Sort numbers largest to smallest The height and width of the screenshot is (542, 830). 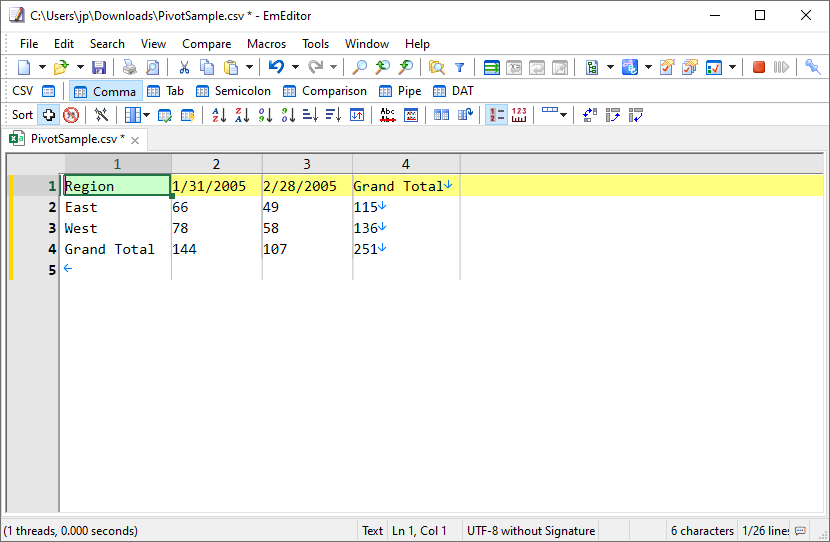(x=288, y=115)
